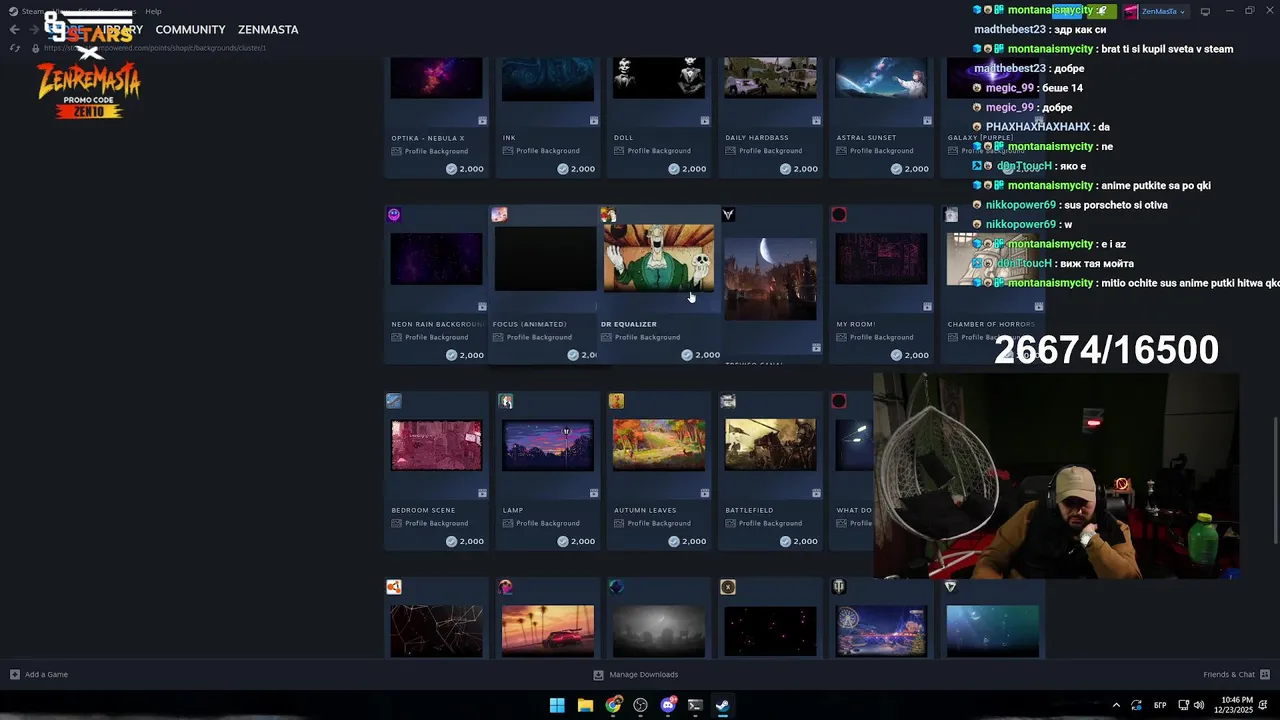Click animated badge icon on Ink card
1280x720 pixels.
pos(594,121)
